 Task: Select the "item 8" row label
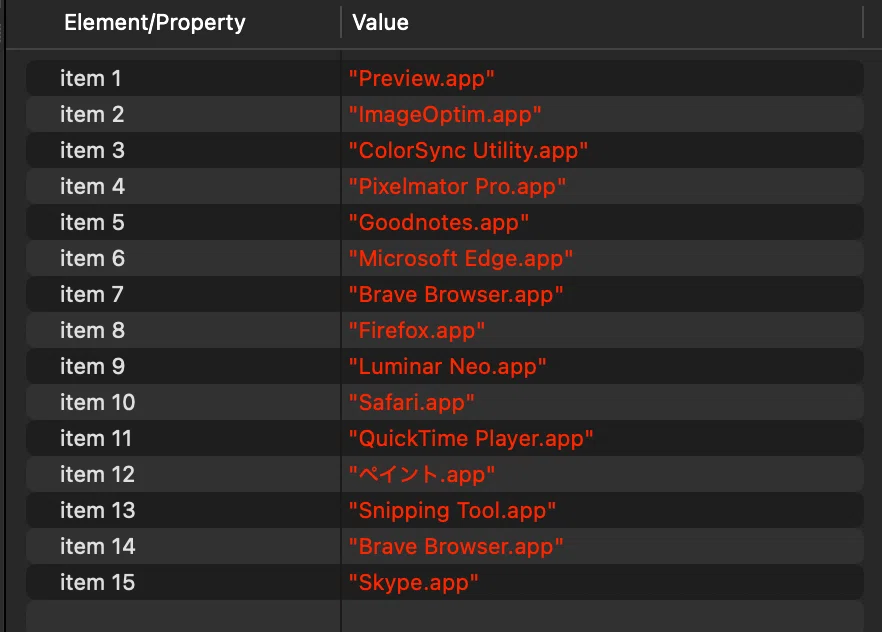tap(92, 330)
